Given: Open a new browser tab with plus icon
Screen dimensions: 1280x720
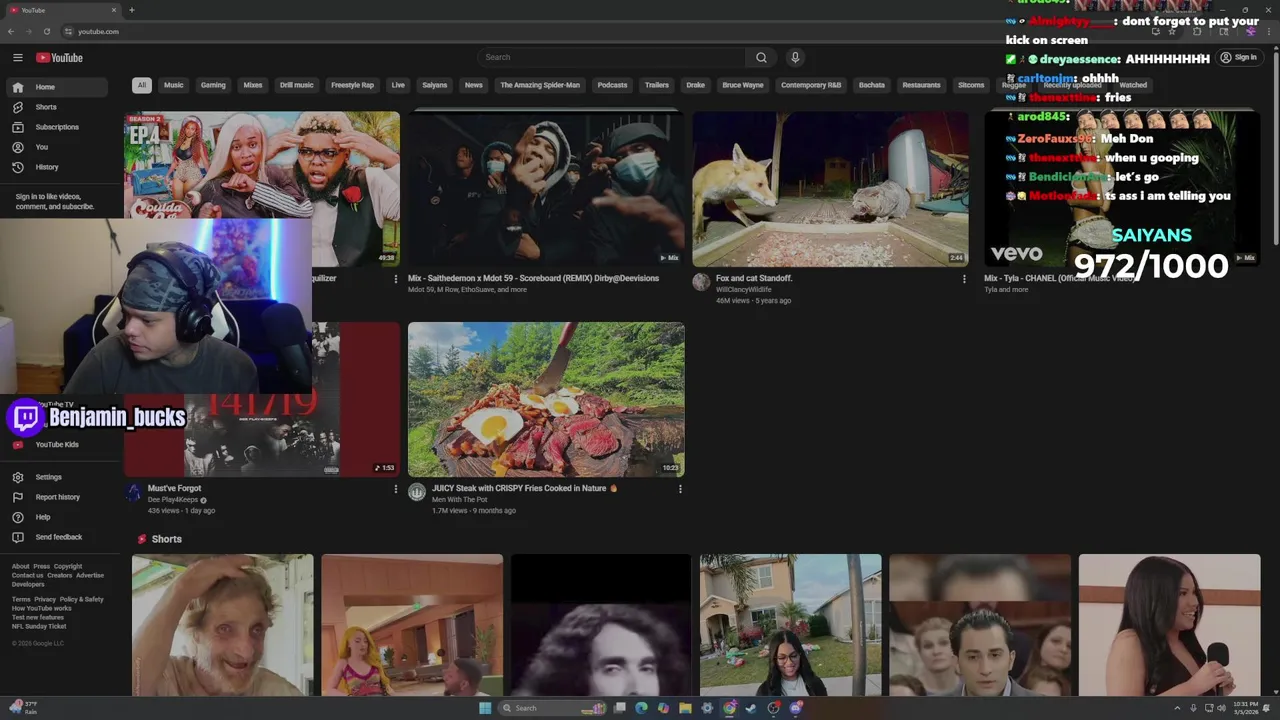Looking at the screenshot, I should coord(131,10).
